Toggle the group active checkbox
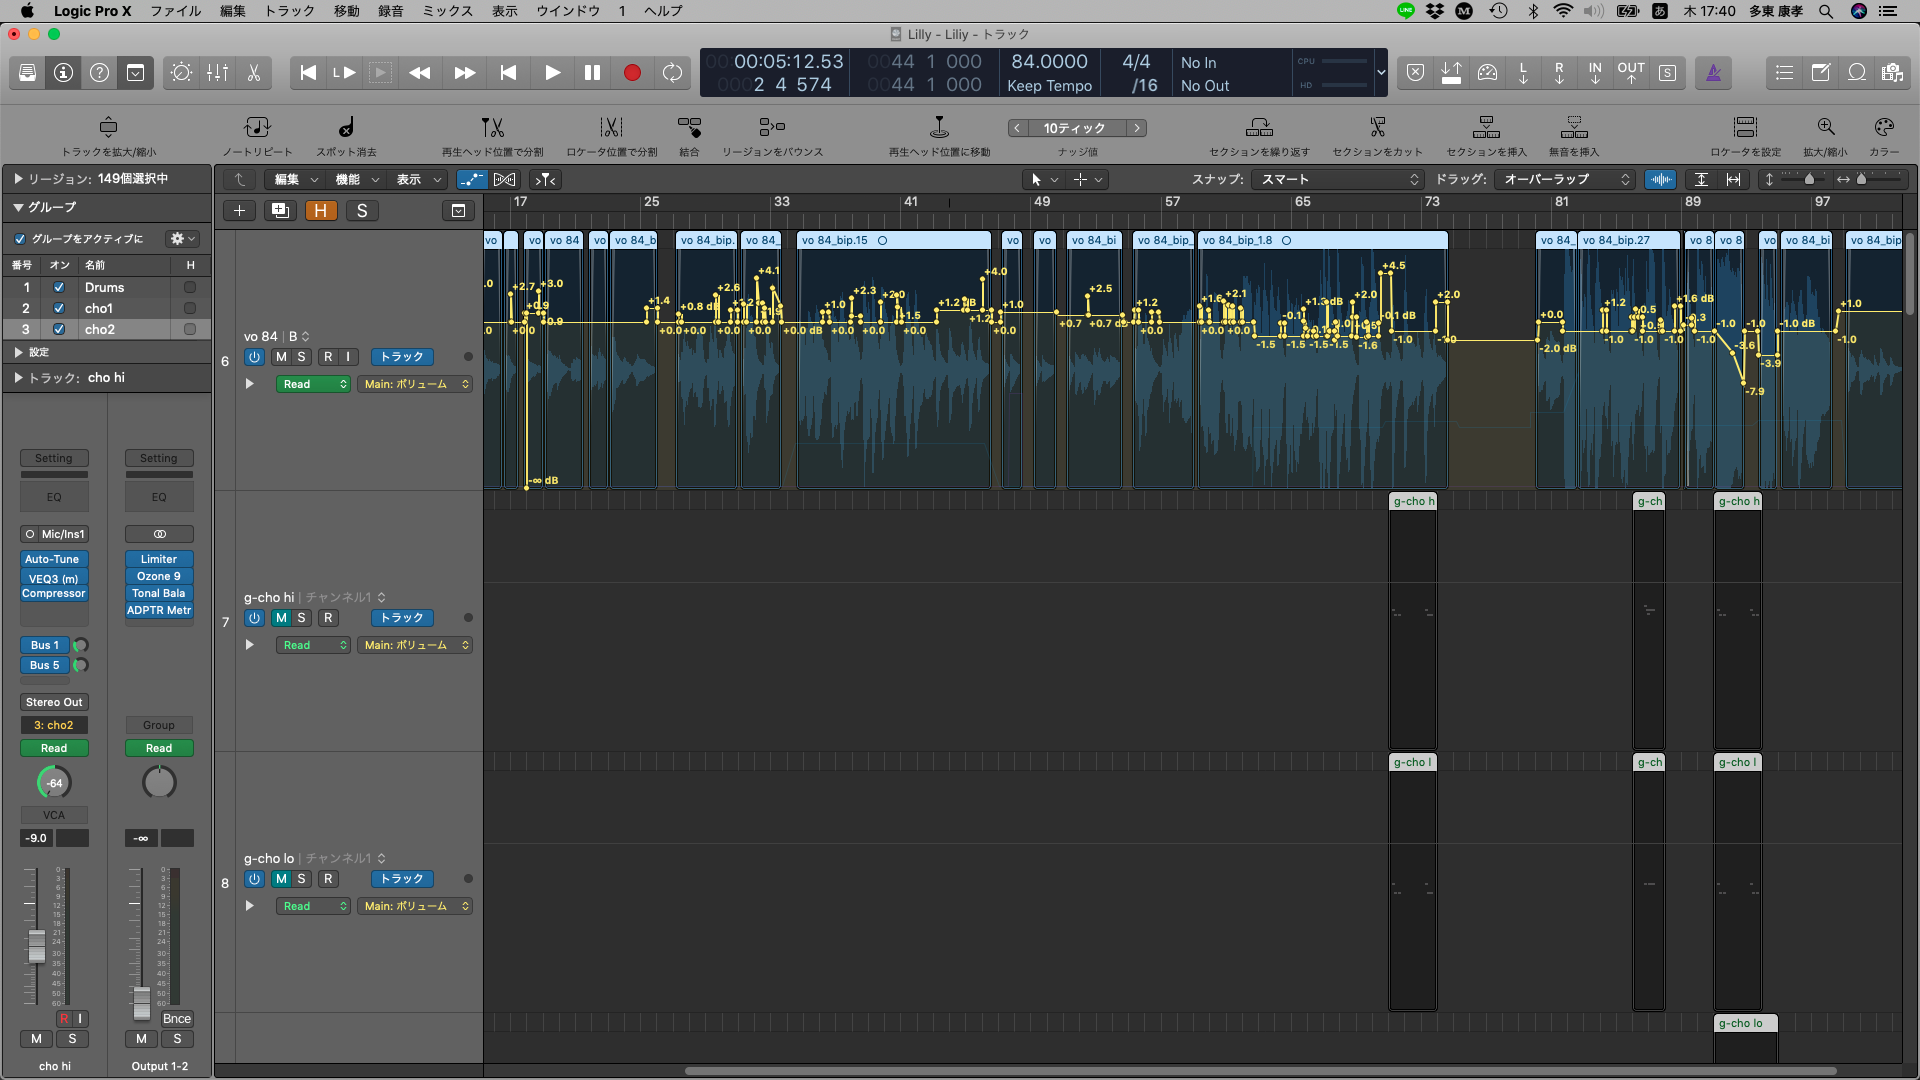 coord(20,239)
